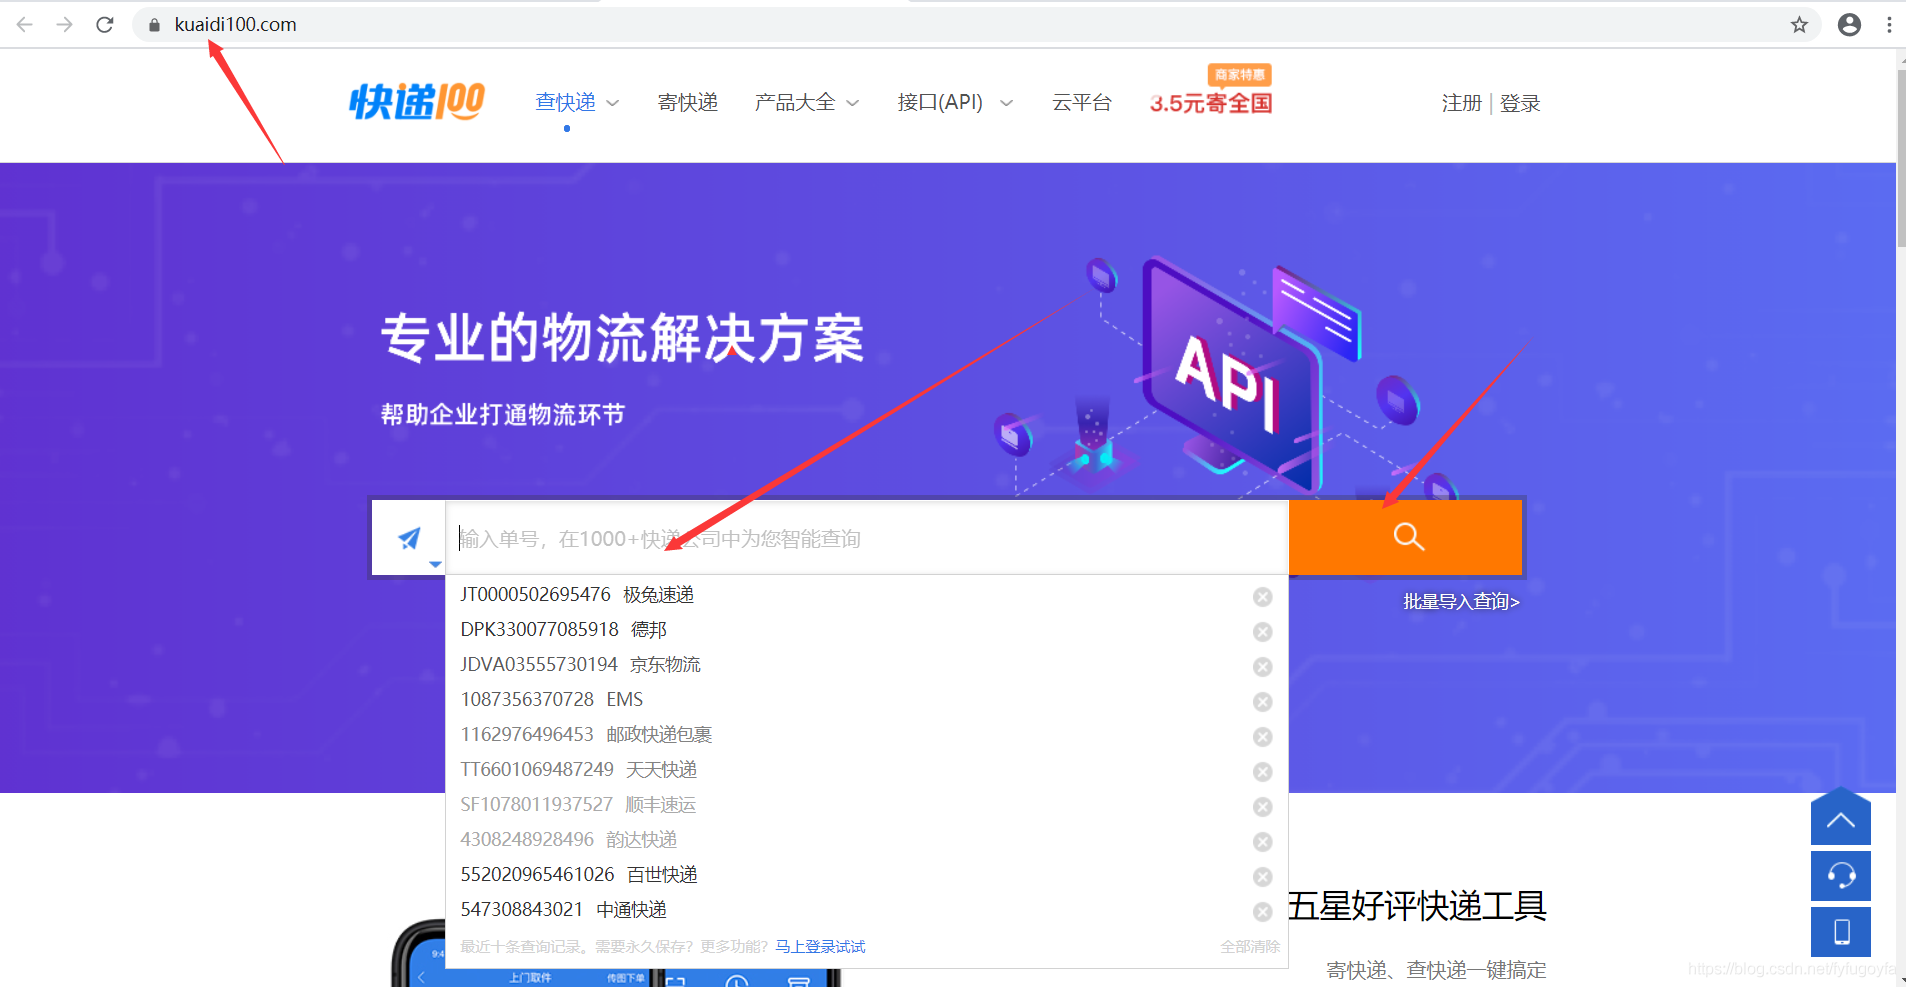The height and width of the screenshot is (987, 1906).
Task: Remove the DPK330077085918 history record
Action: tap(1263, 632)
